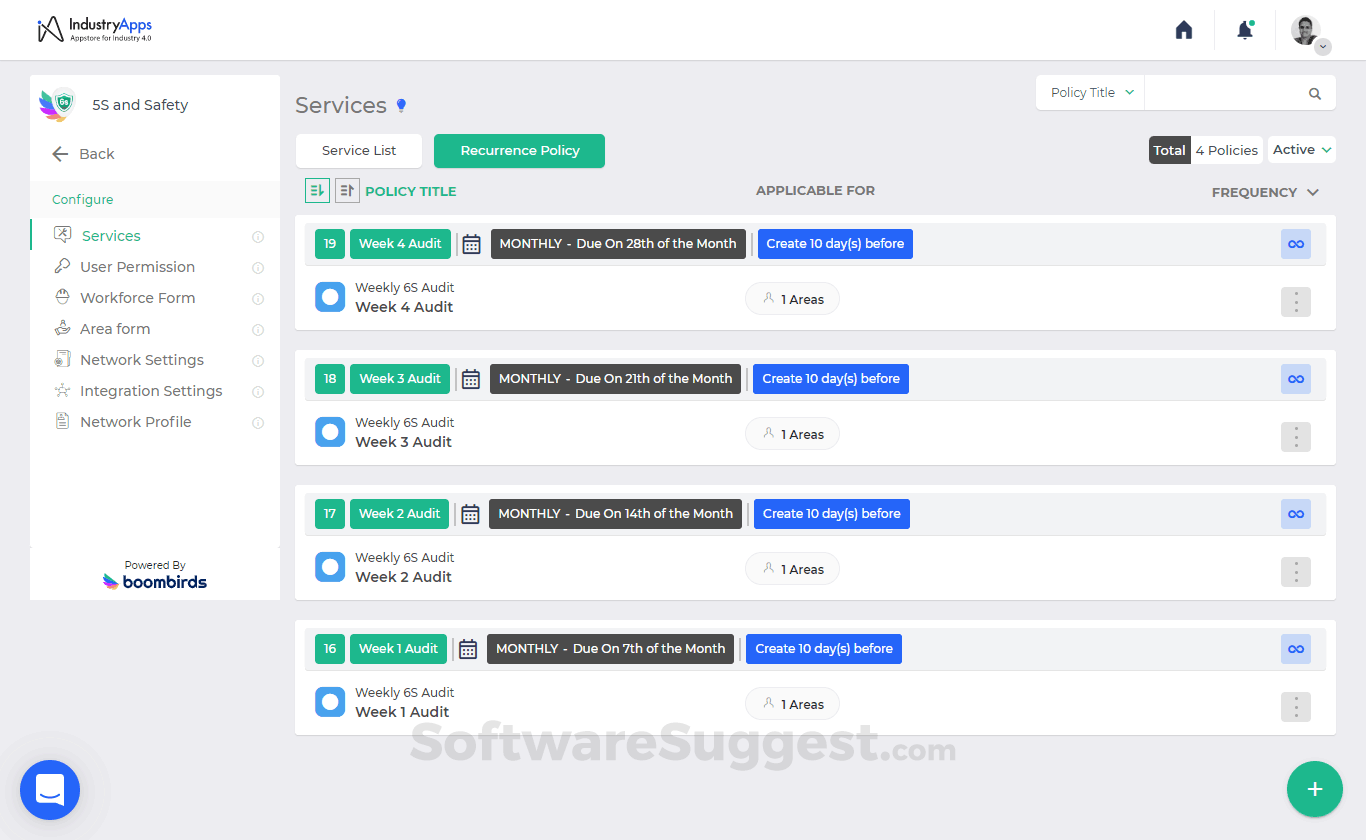Screen dimensions: 1366x840
Task: Open the user profile avatar menu
Action: [1306, 31]
